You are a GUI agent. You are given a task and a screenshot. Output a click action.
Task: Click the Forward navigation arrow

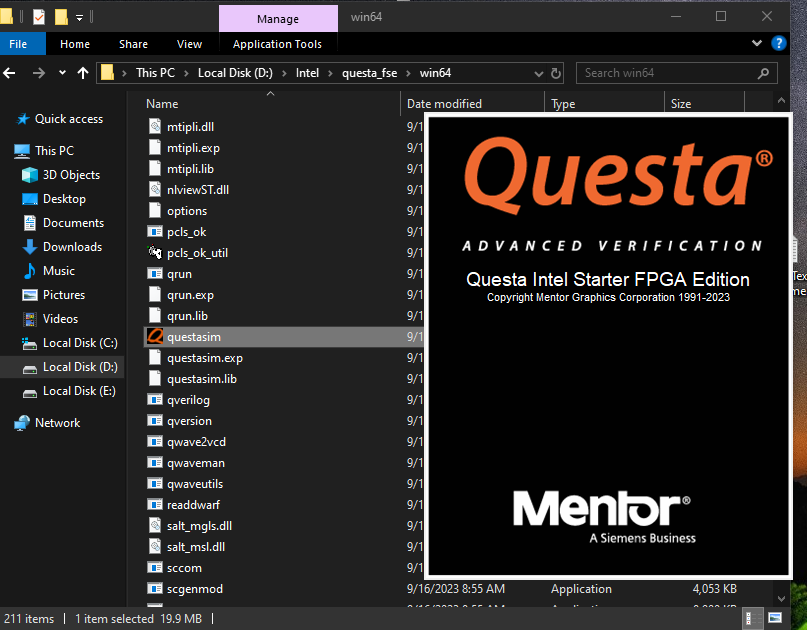39,73
